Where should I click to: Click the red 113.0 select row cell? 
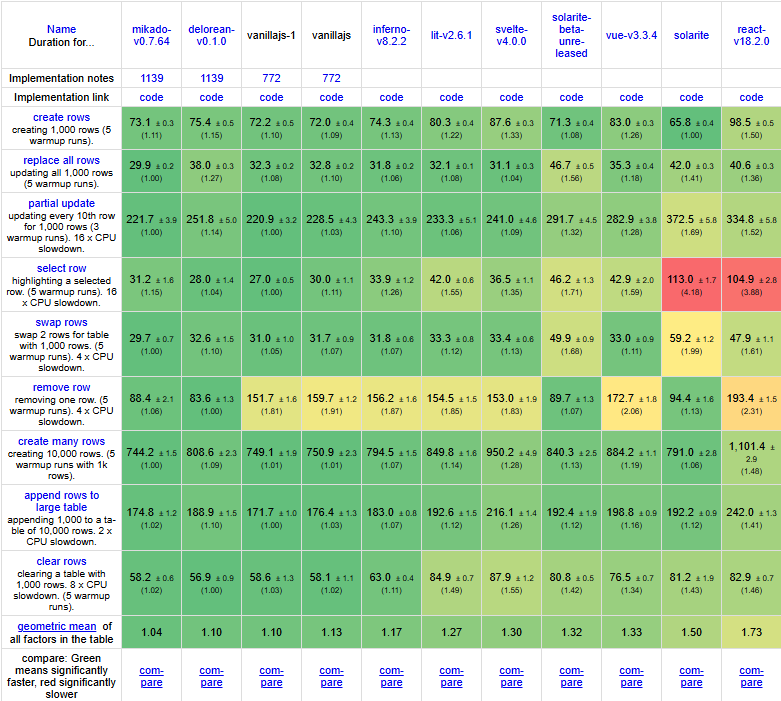click(691, 285)
